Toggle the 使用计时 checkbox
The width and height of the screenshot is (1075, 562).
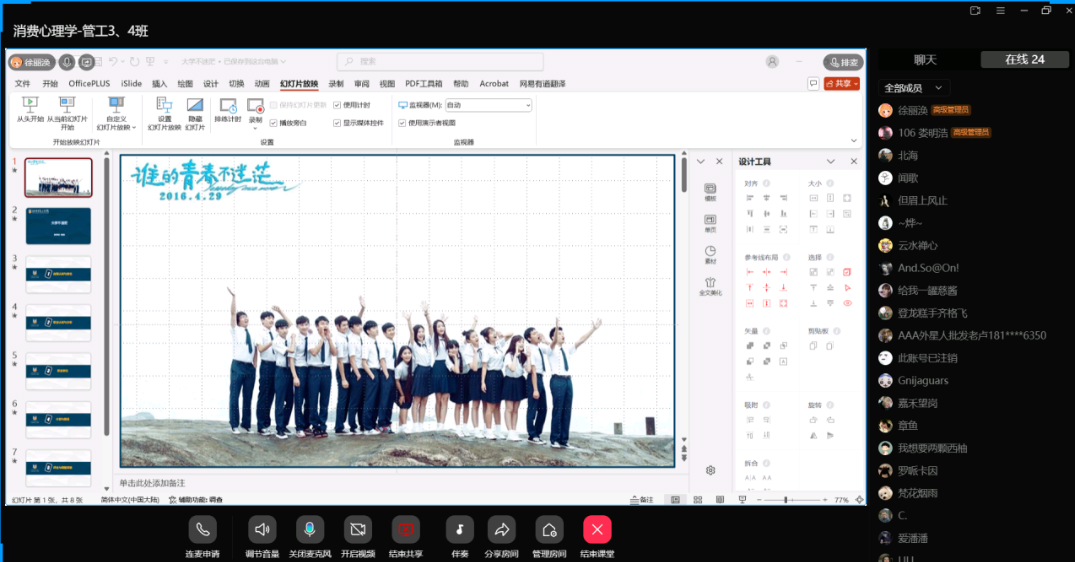point(337,105)
